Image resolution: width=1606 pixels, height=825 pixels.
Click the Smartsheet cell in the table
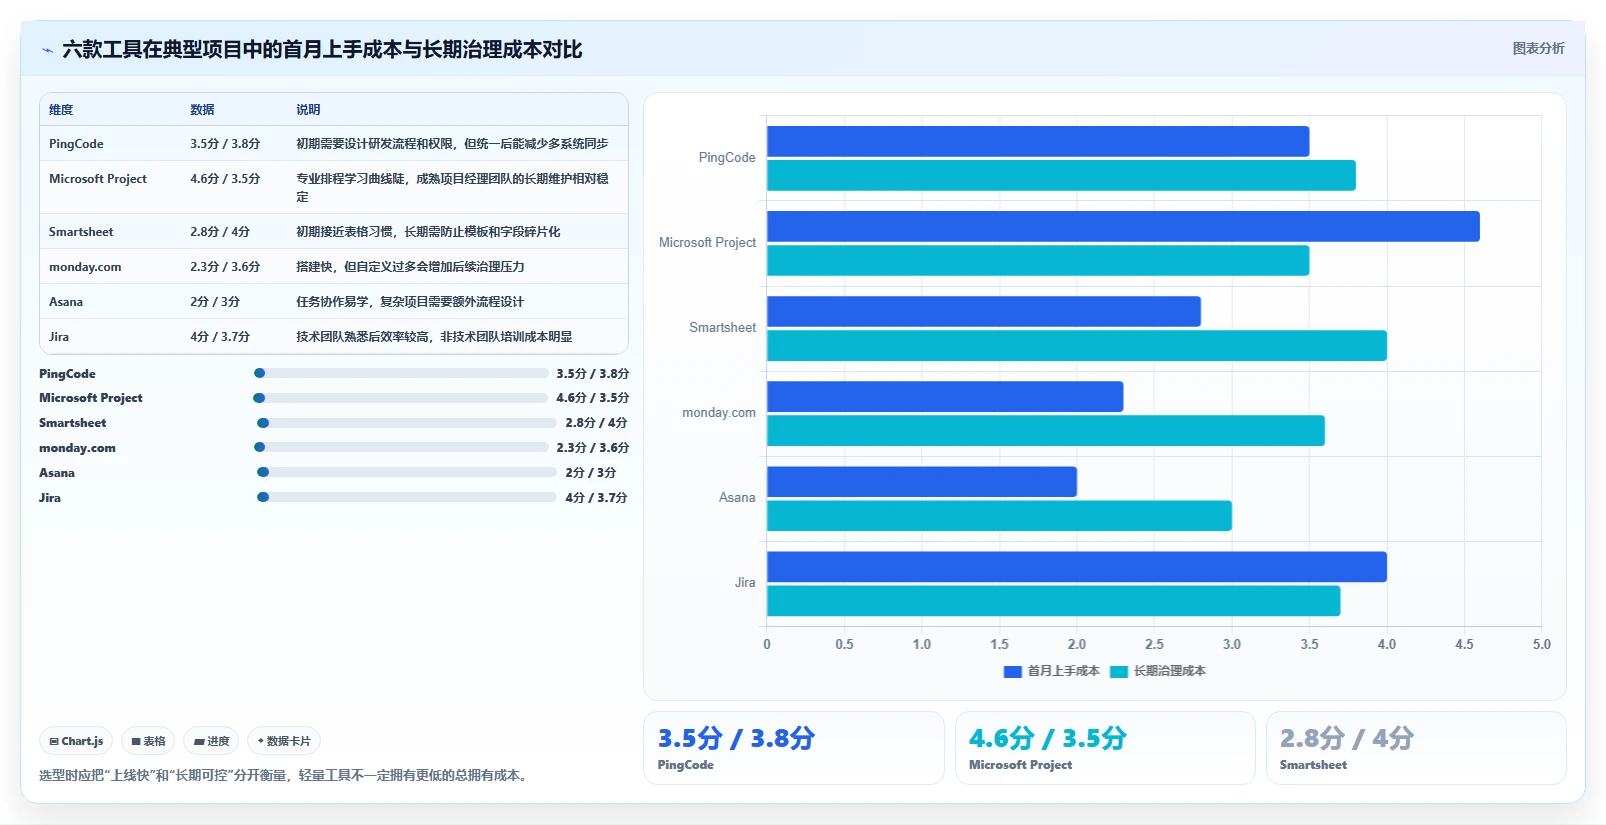(x=81, y=231)
